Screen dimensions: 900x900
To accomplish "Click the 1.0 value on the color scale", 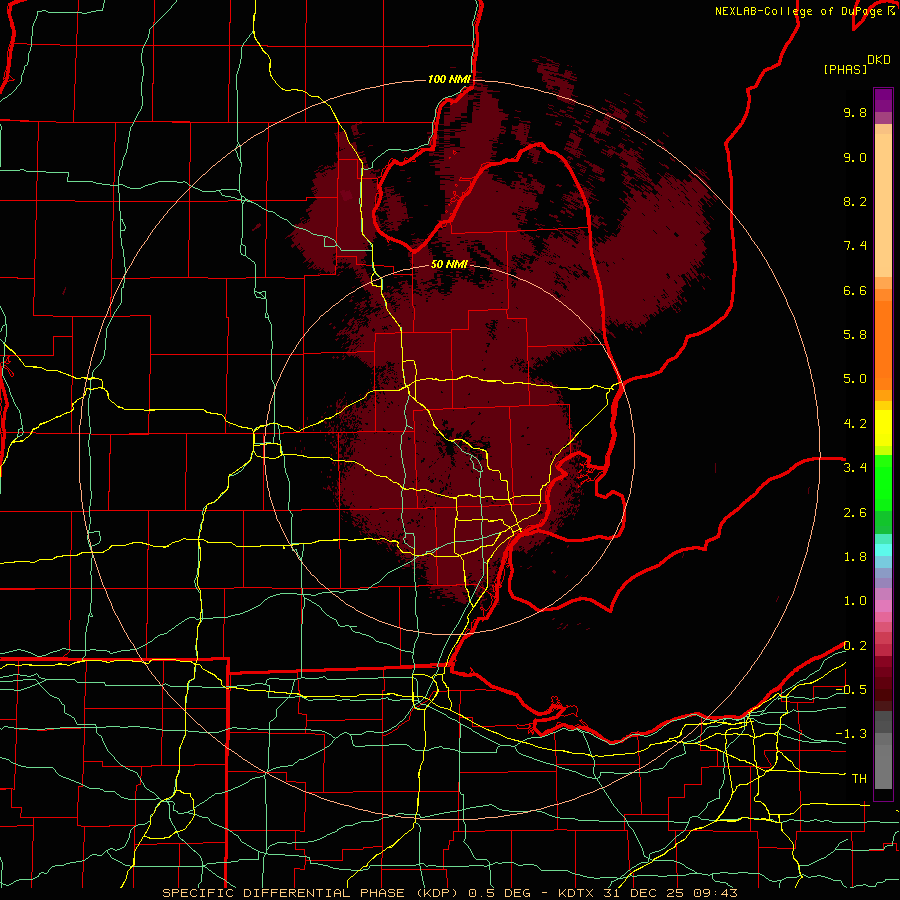I will pos(855,601).
